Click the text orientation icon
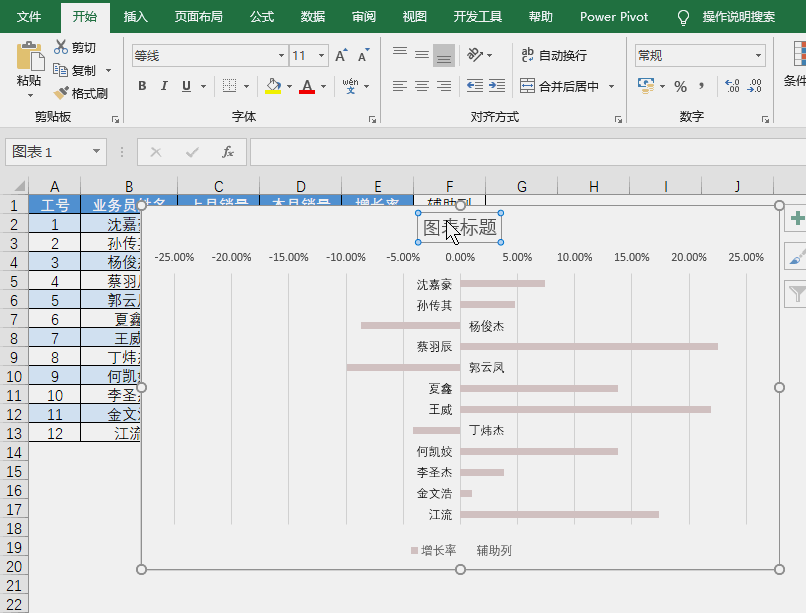 tap(475, 54)
